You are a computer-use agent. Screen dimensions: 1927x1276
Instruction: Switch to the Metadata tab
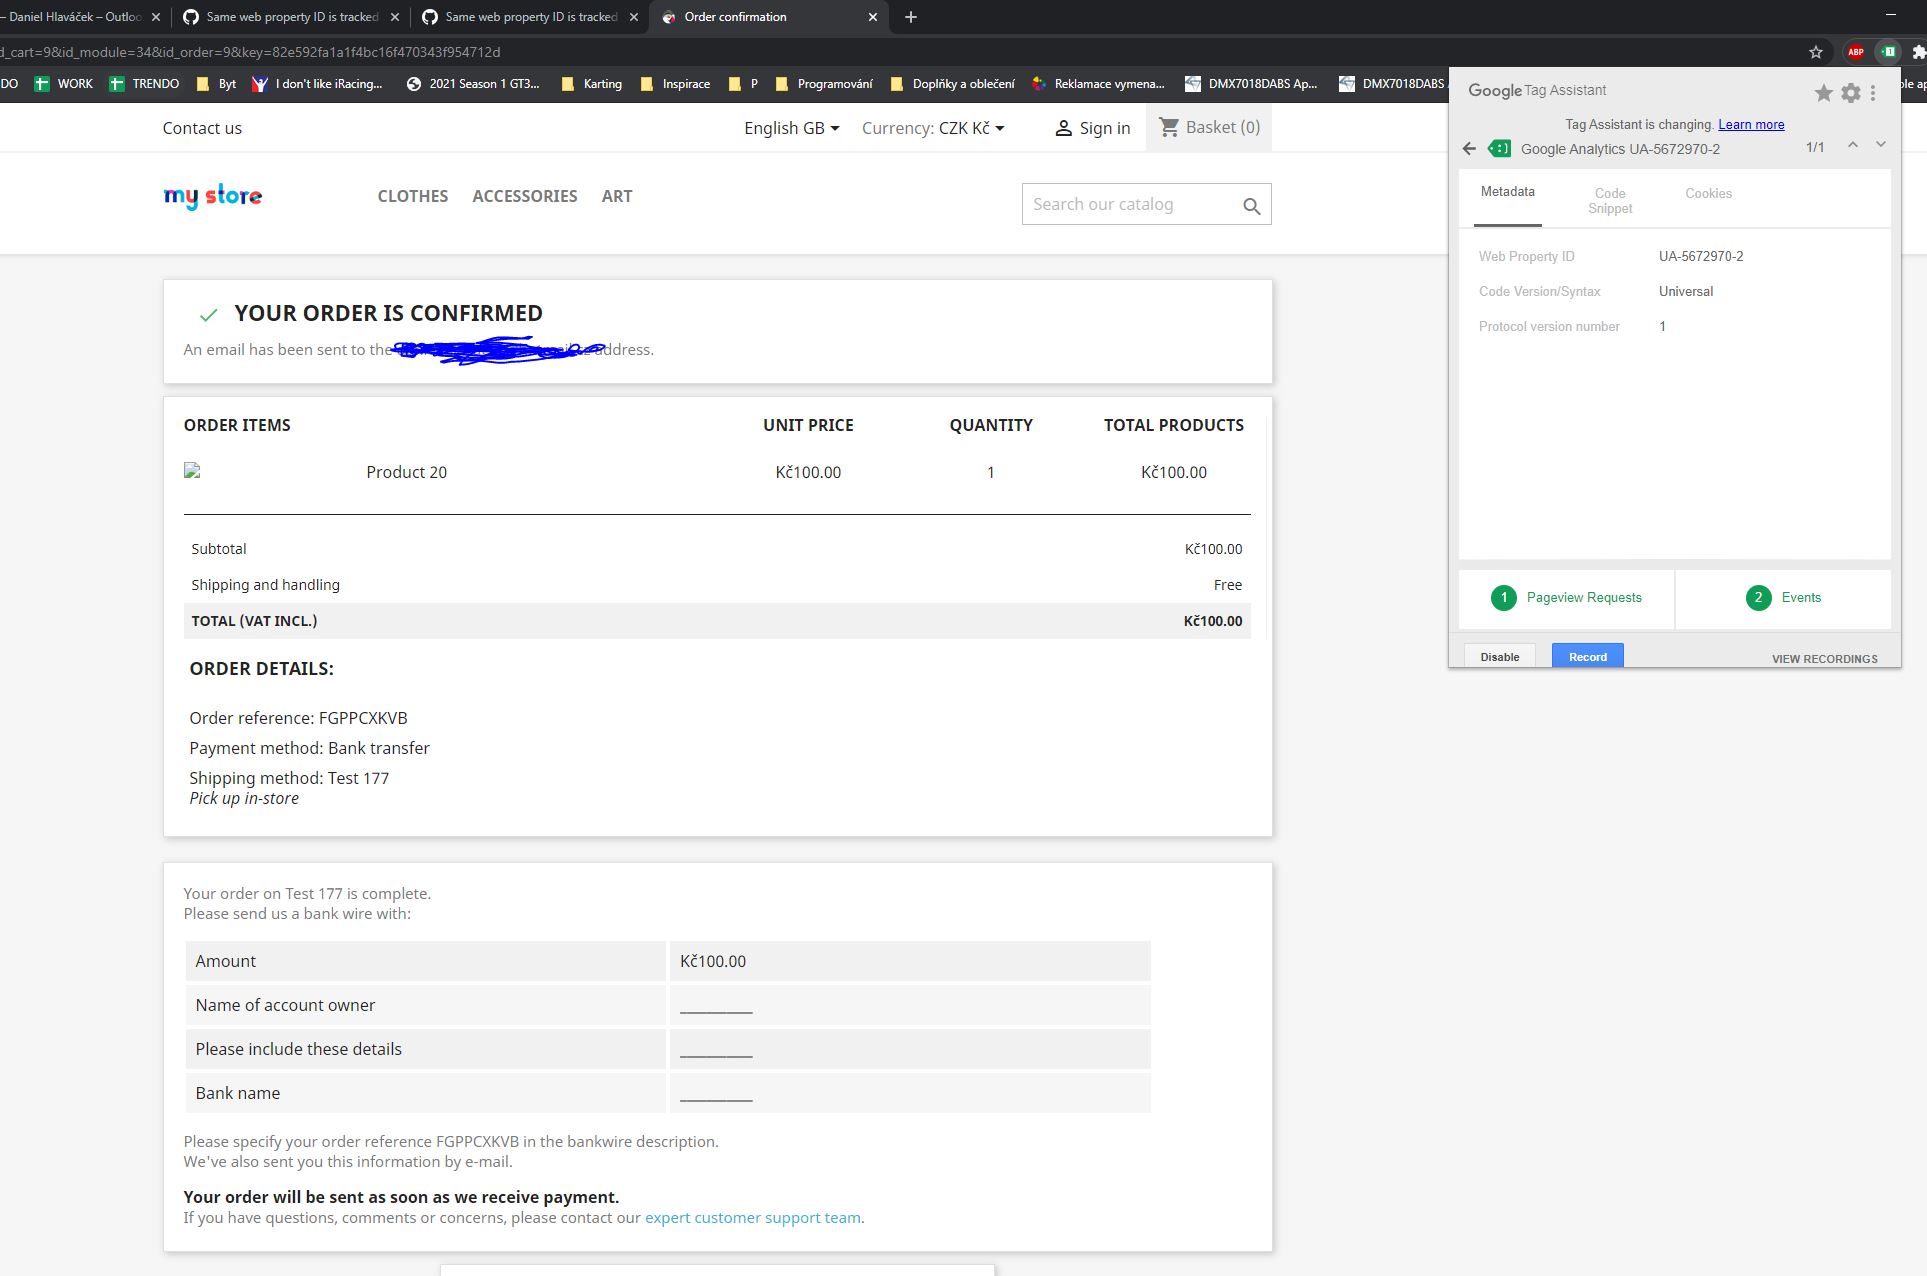[x=1508, y=192]
